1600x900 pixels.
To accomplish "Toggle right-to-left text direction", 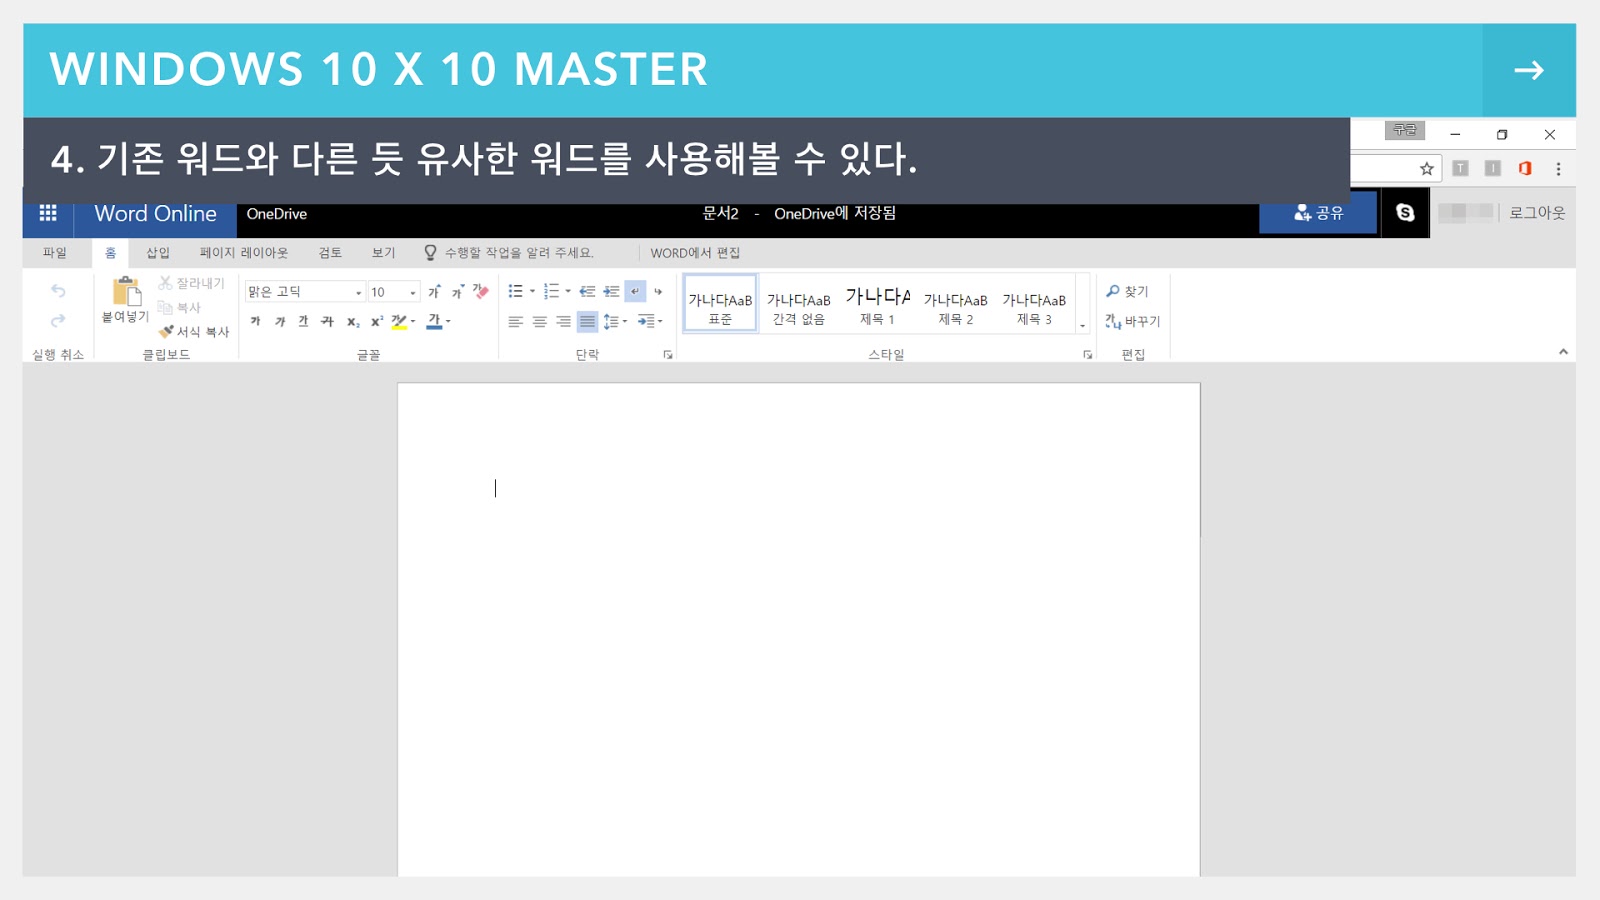I will pyautogui.click(x=658, y=292).
